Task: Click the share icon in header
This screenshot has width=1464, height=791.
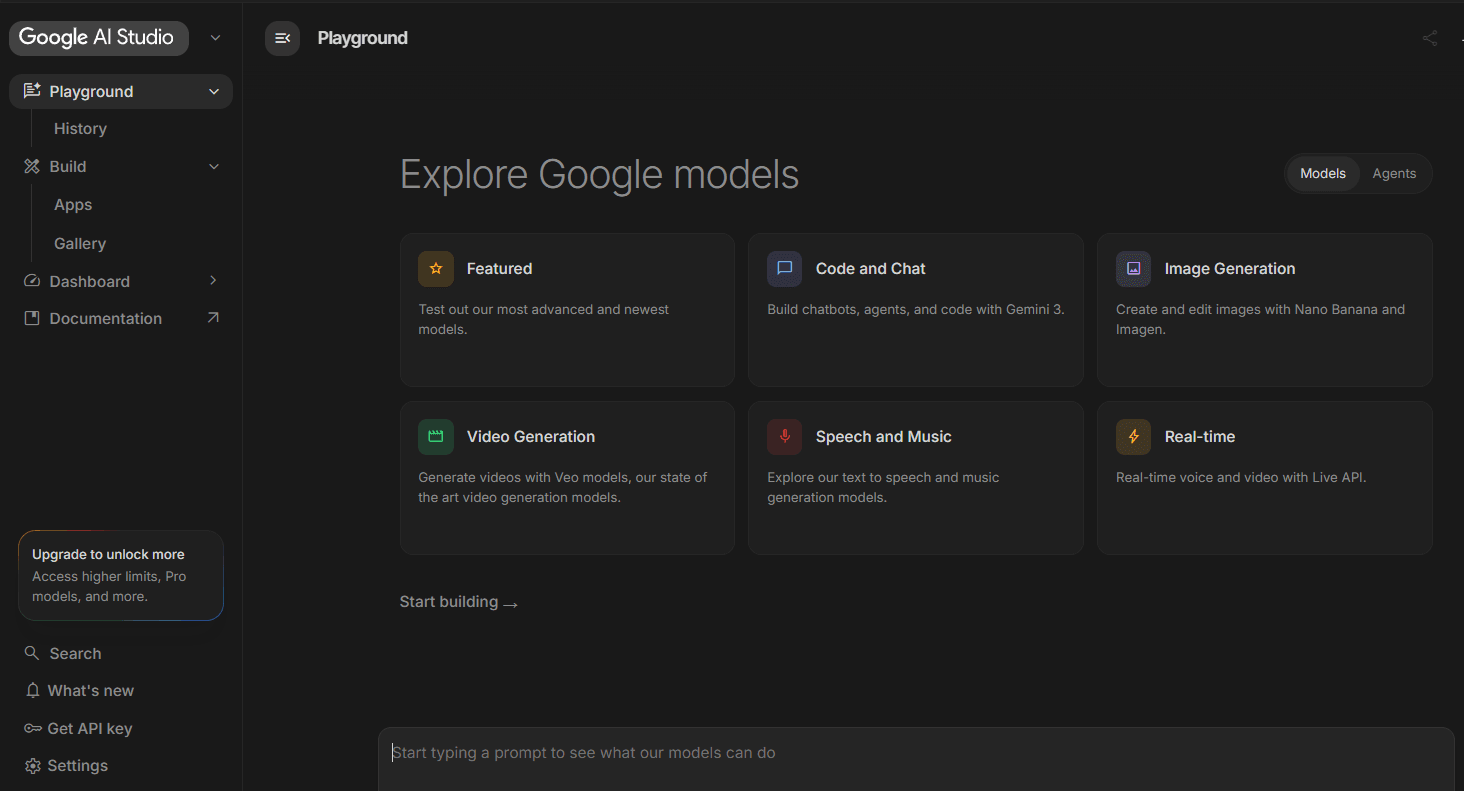Action: pyautogui.click(x=1430, y=38)
